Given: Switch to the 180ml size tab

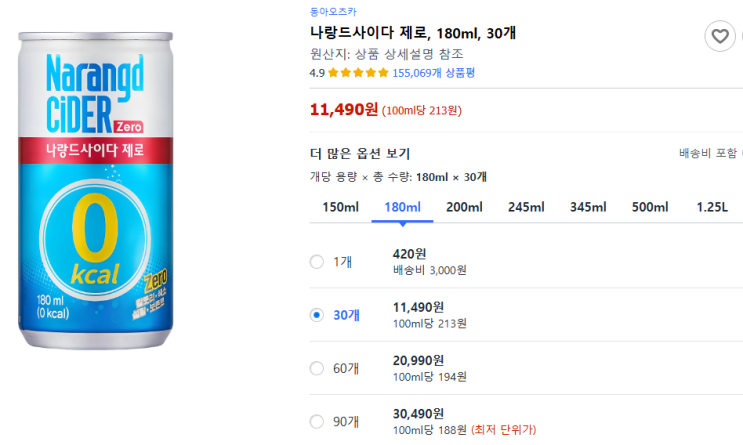Looking at the screenshot, I should (x=402, y=207).
